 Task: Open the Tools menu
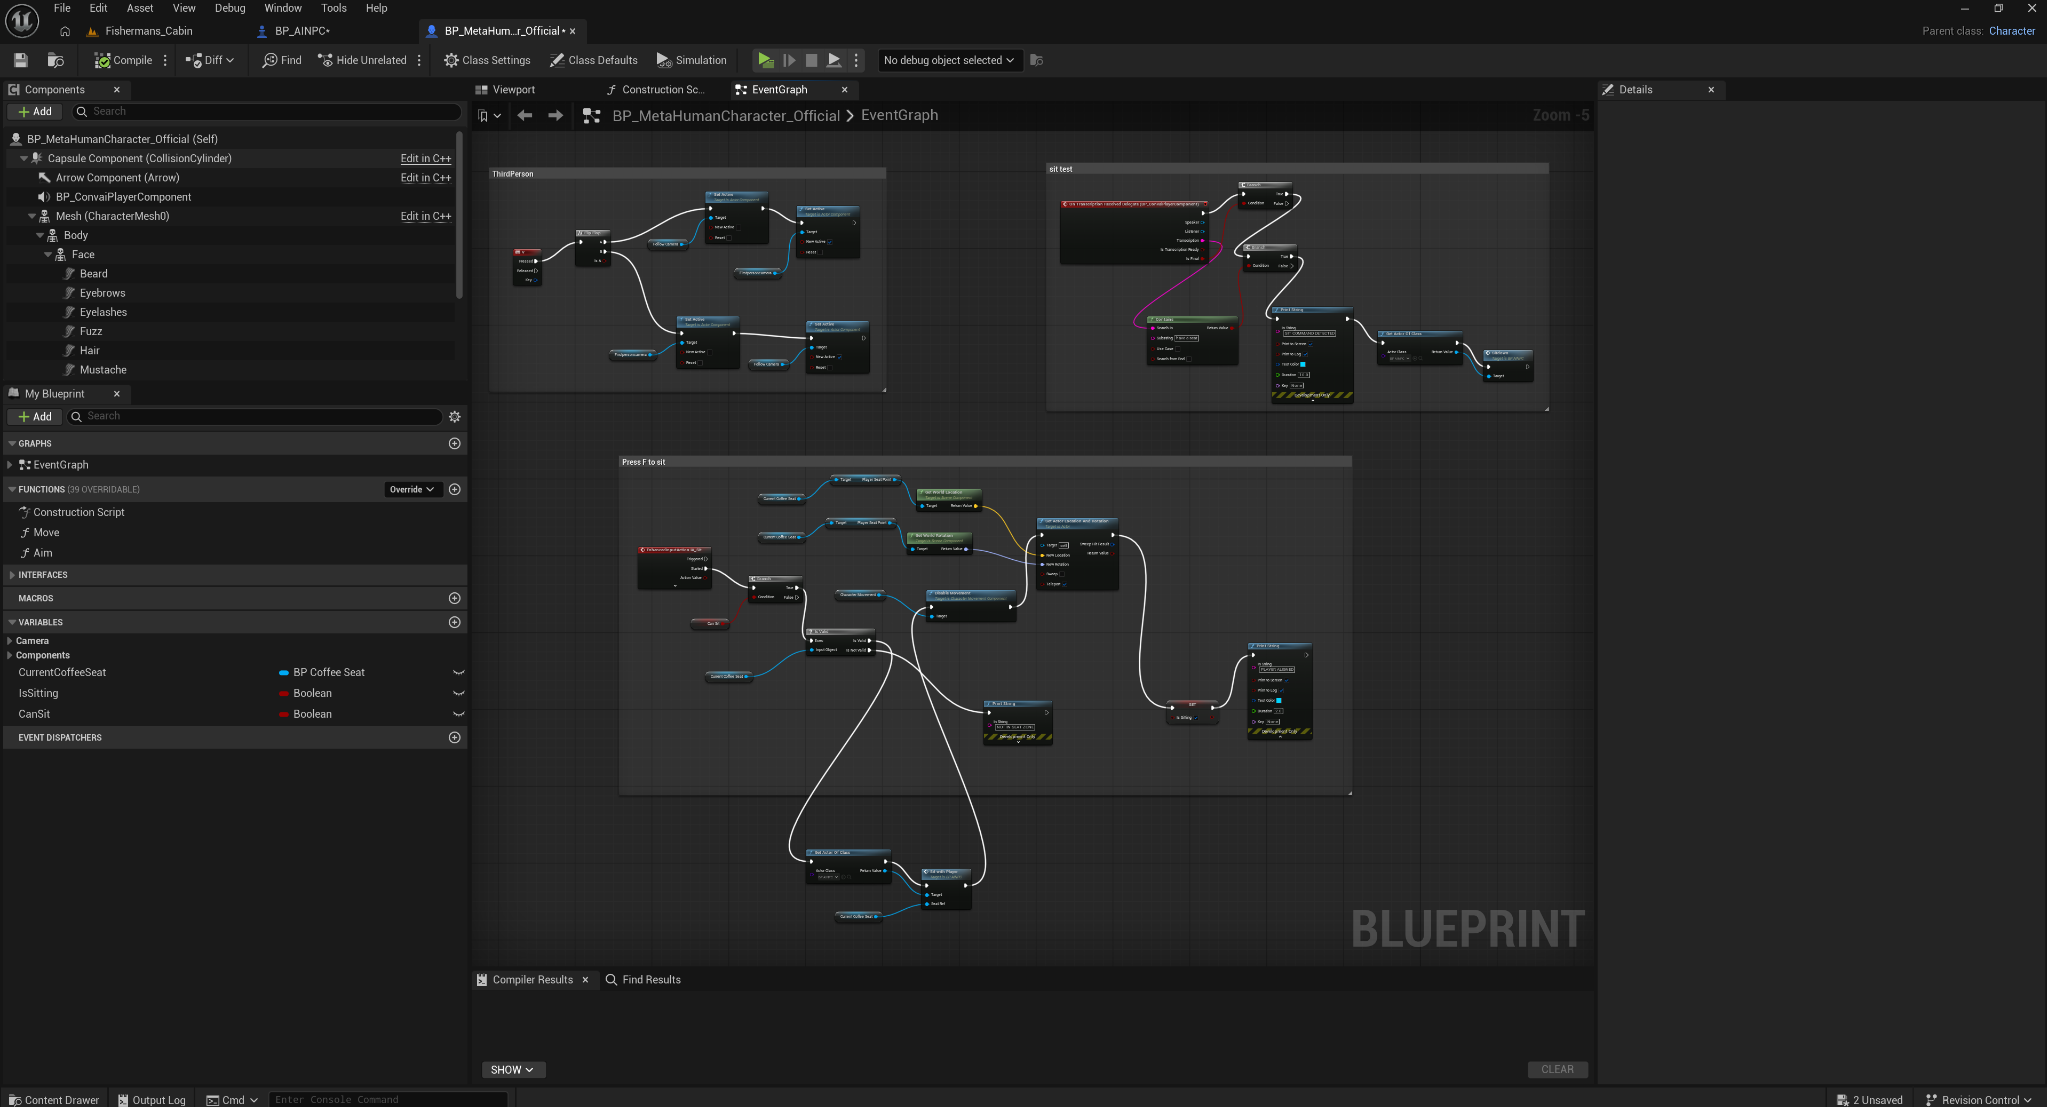(x=334, y=8)
